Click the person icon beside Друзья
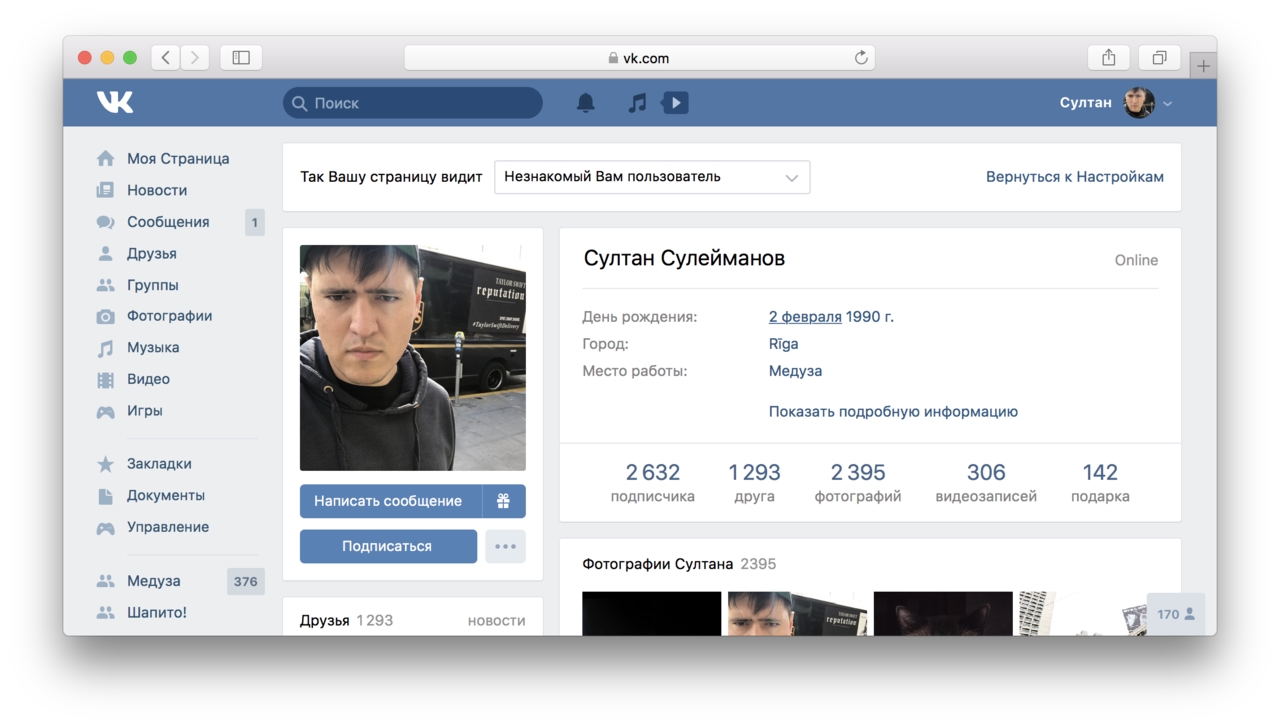 pos(105,253)
